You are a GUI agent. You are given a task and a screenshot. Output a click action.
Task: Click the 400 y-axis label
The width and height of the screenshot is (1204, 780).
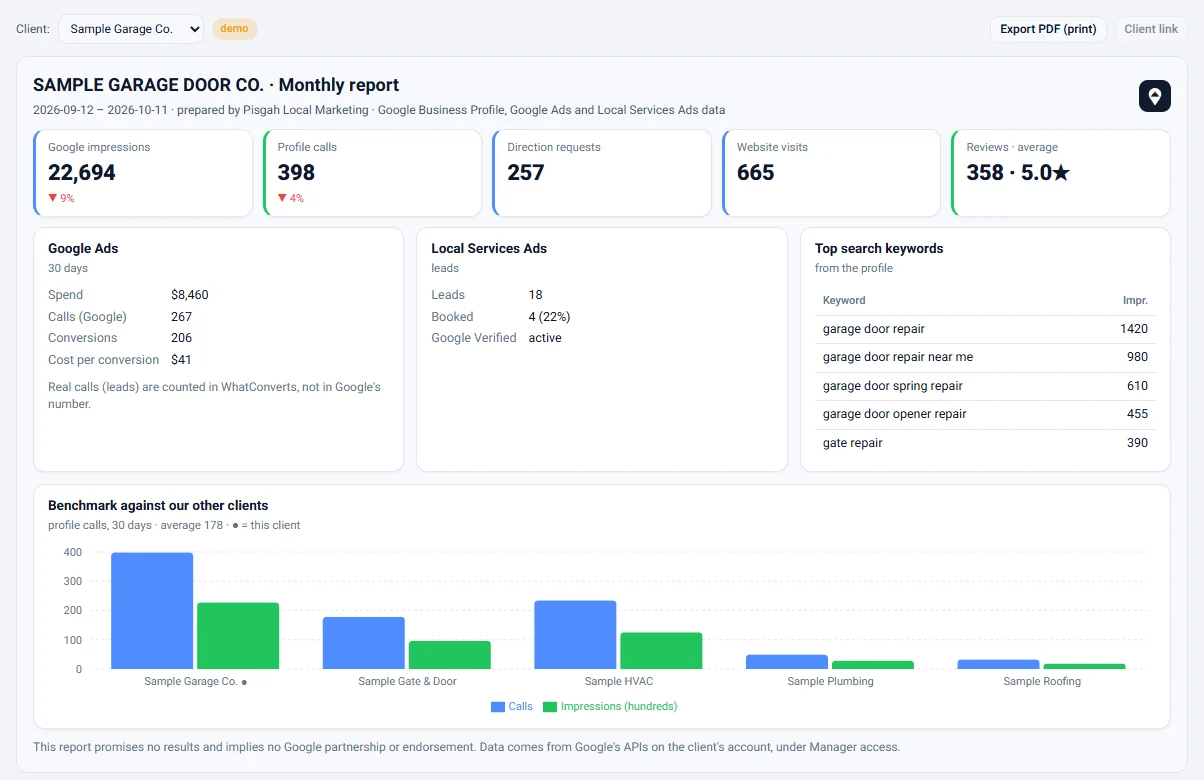tap(73, 552)
